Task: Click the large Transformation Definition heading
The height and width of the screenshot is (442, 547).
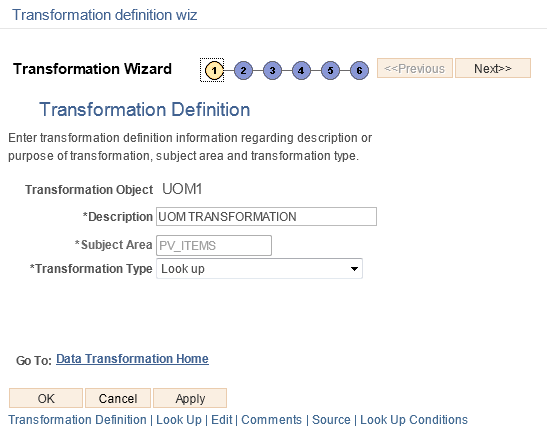Action: 145,110
